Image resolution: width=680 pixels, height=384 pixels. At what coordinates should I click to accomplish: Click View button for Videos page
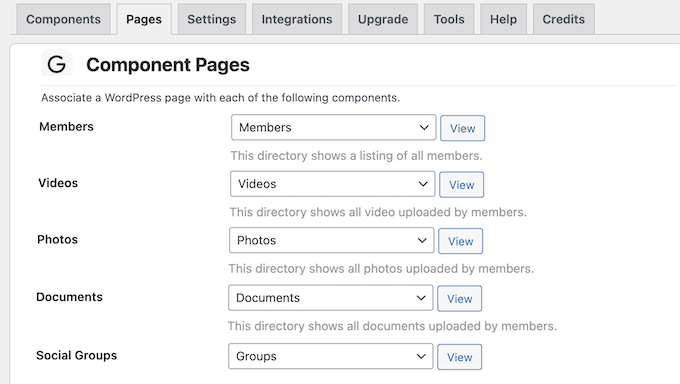tap(461, 184)
